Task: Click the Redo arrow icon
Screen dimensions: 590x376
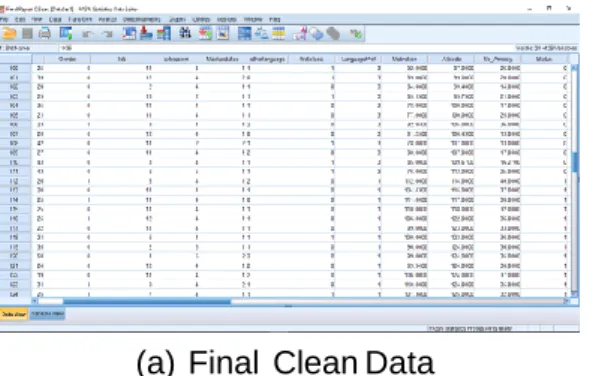Action: tap(108, 34)
